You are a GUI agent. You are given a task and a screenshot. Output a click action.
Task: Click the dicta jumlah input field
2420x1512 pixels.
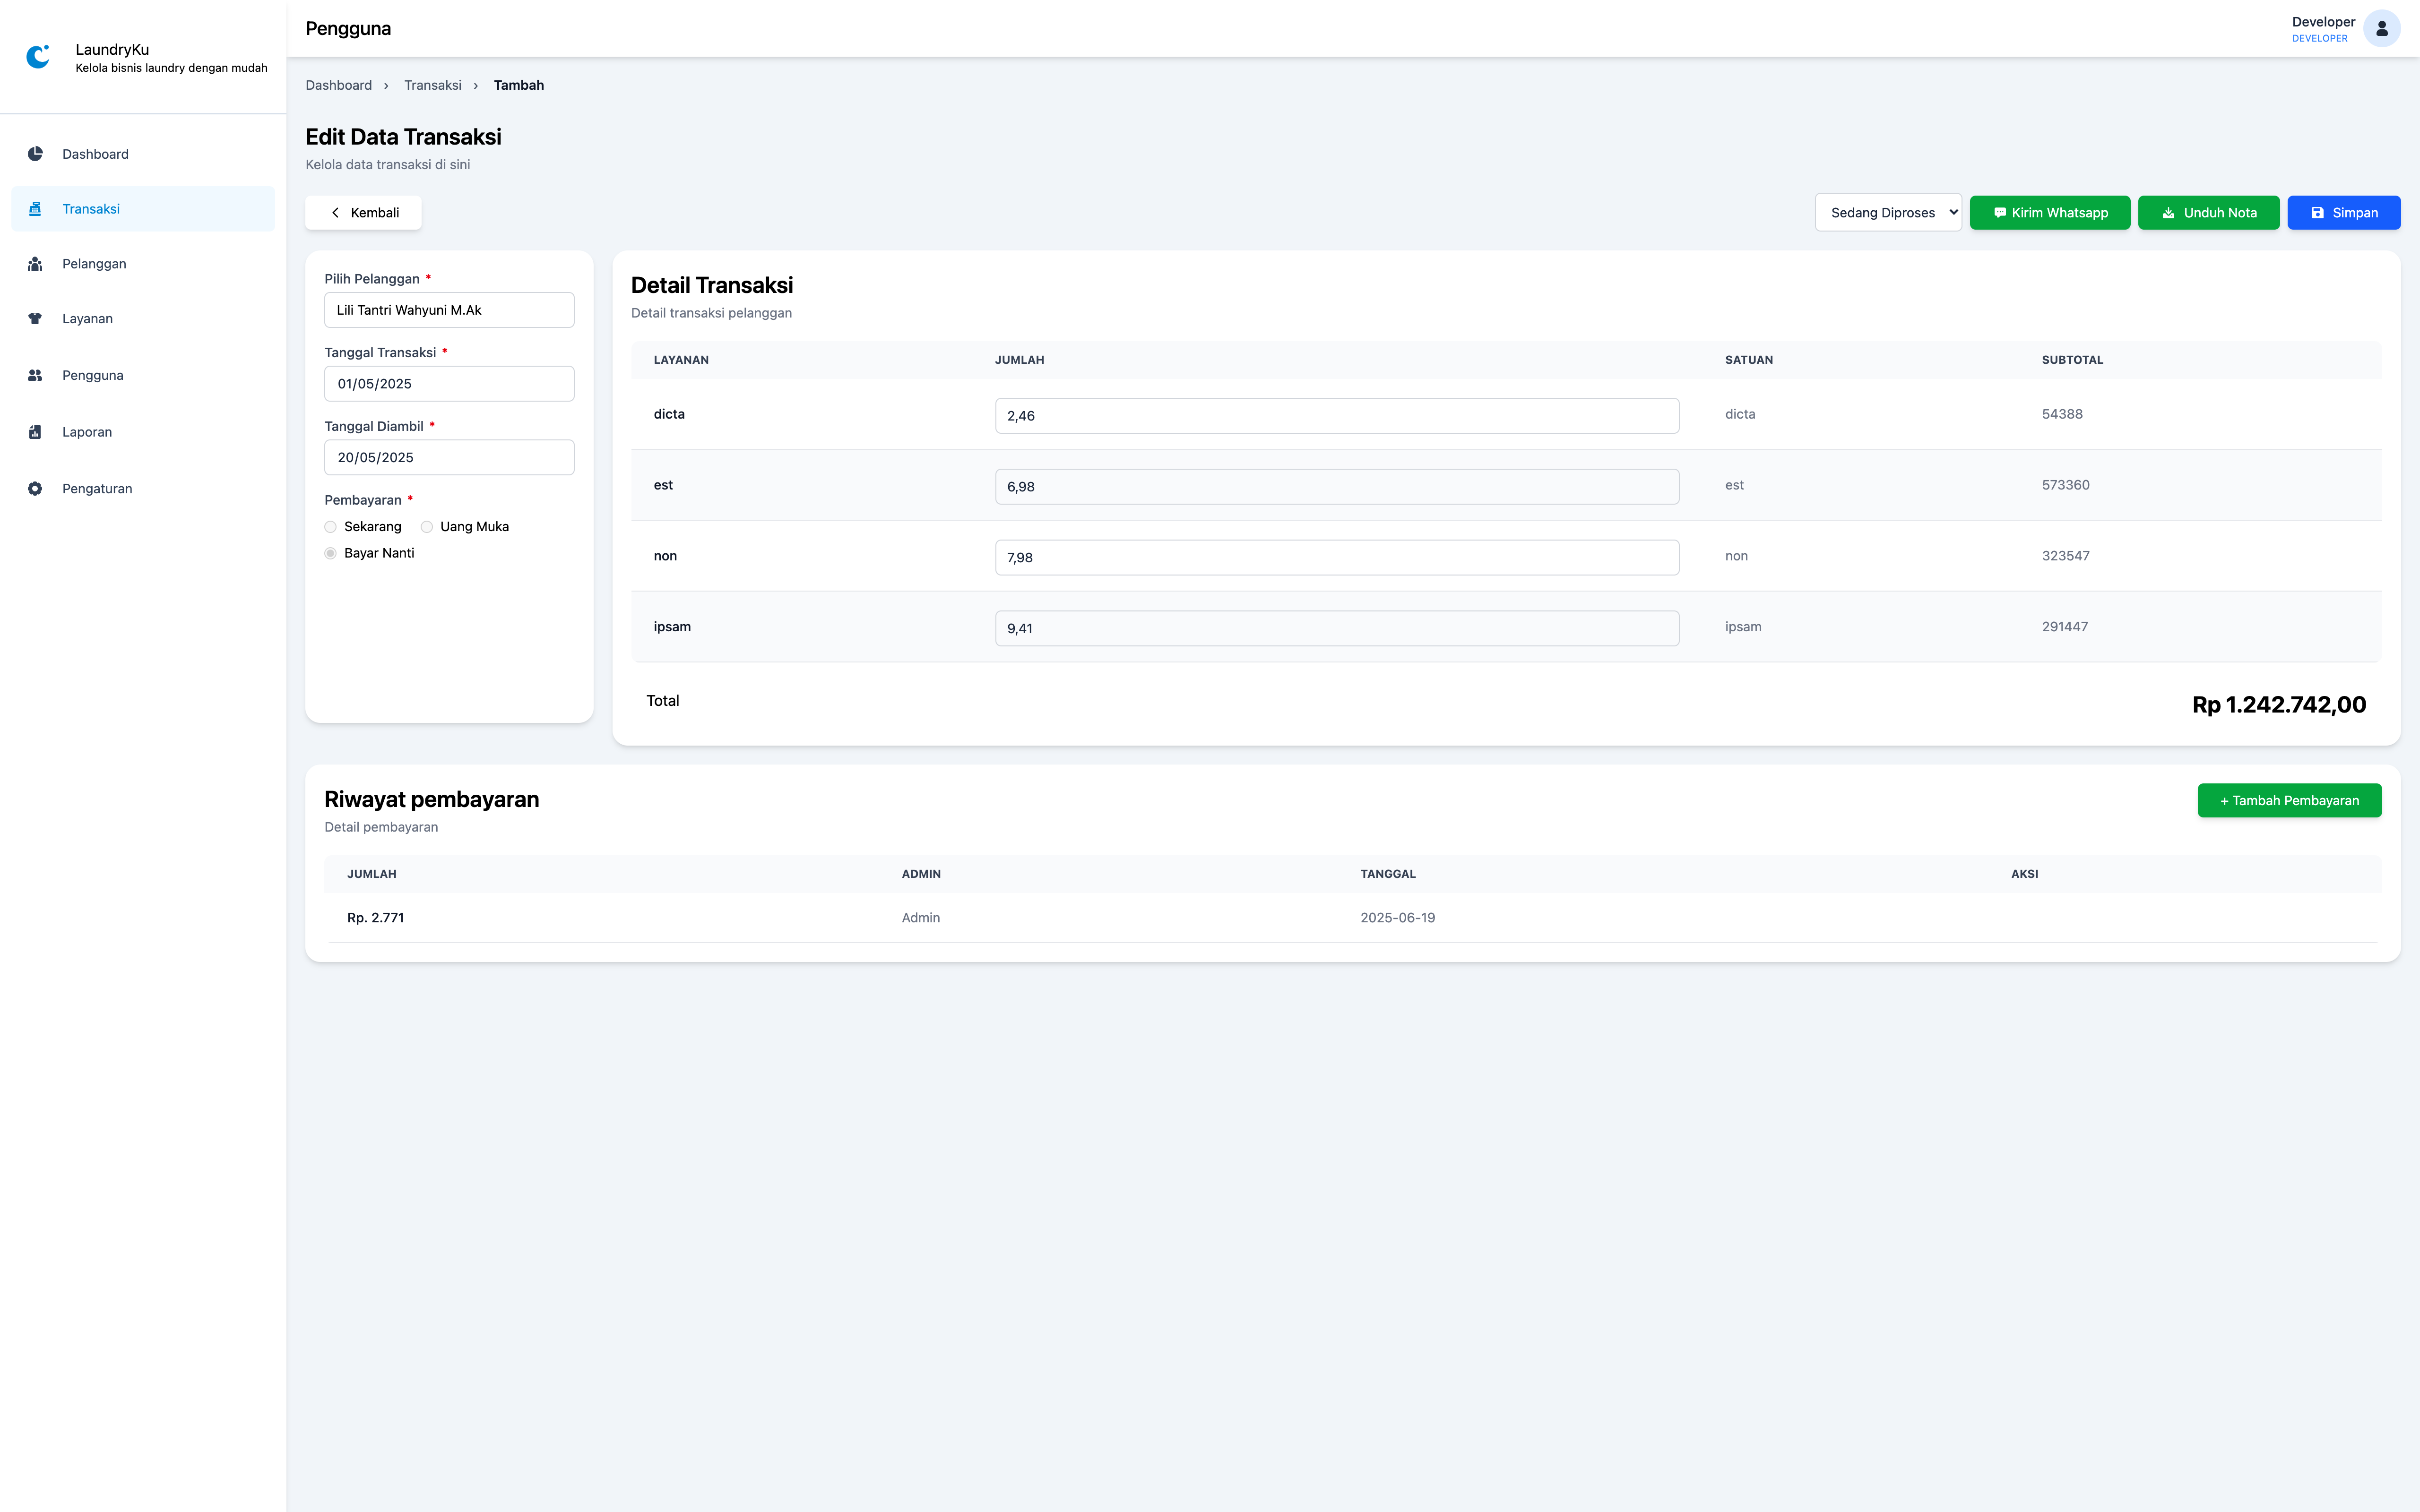1336,416
